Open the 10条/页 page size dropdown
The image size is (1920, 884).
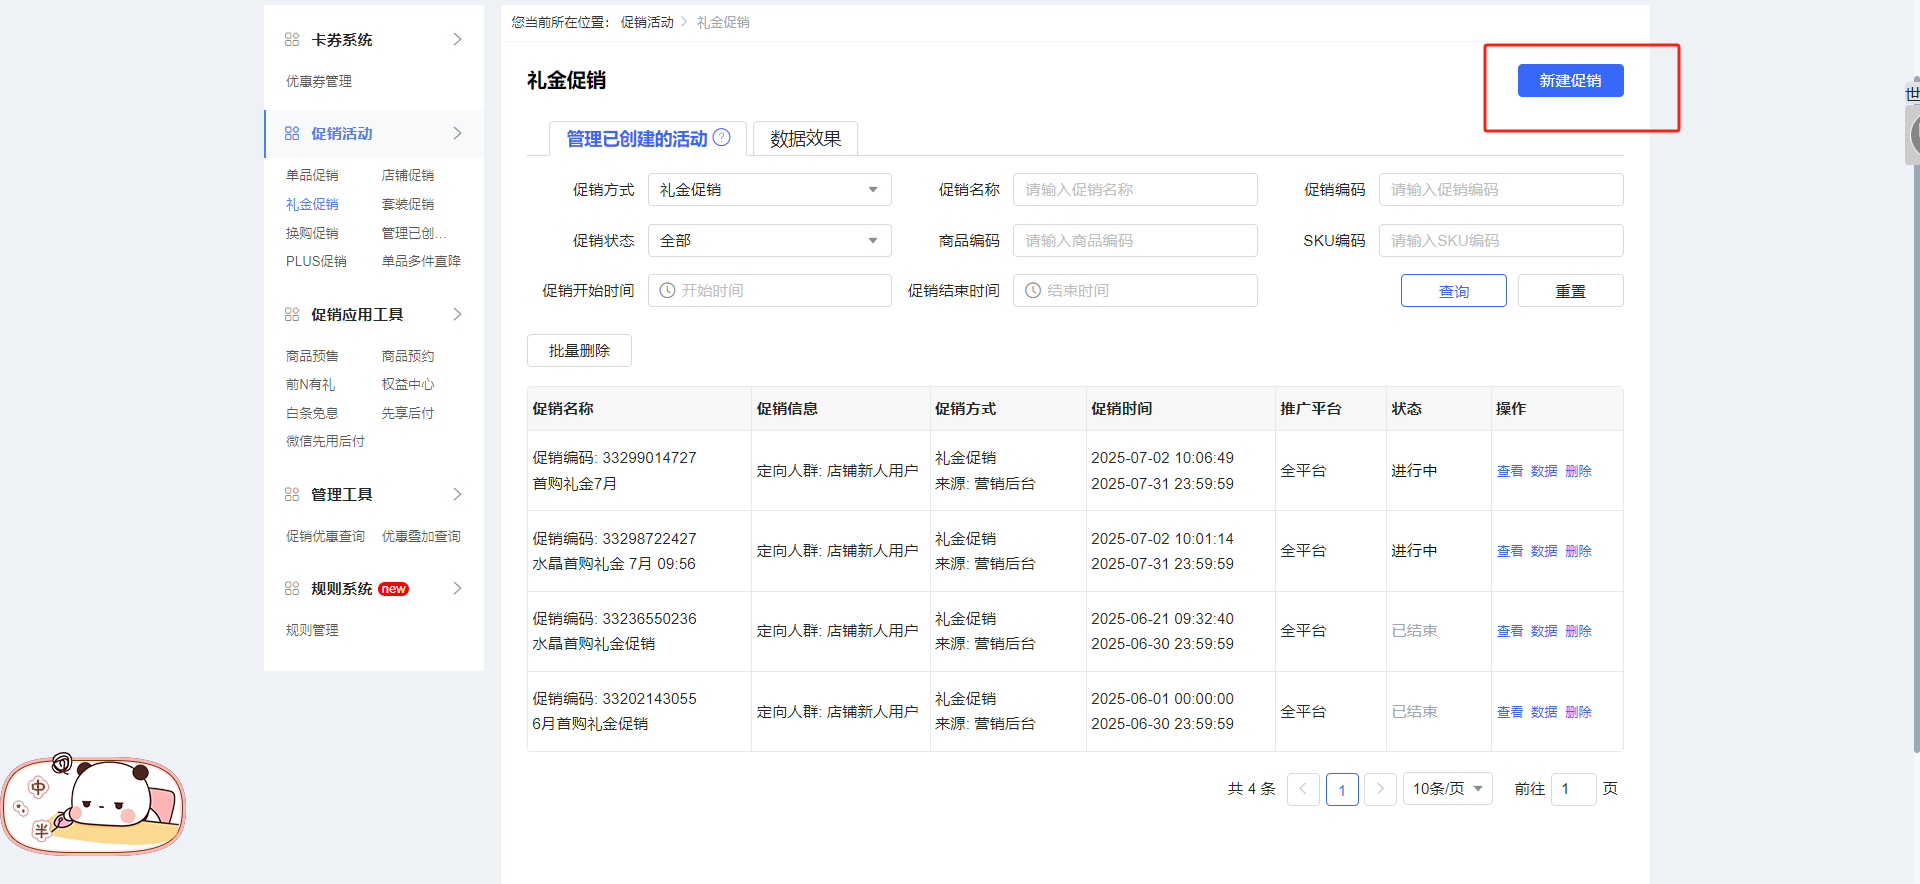[x=1447, y=789]
